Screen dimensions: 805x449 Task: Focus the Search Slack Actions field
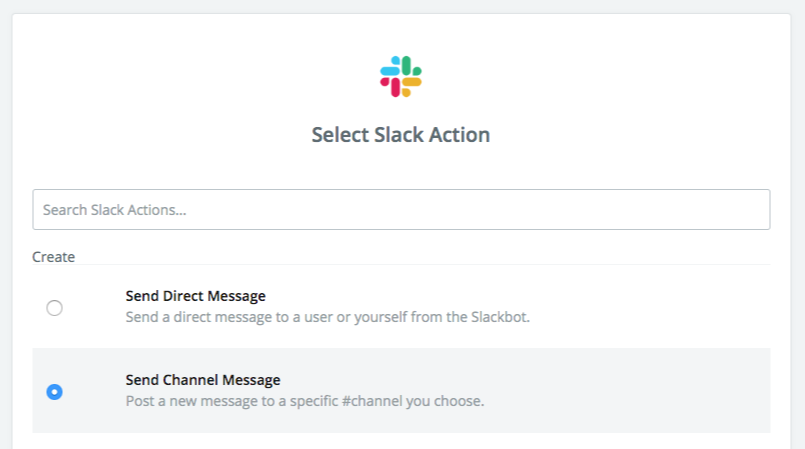[x=401, y=210]
